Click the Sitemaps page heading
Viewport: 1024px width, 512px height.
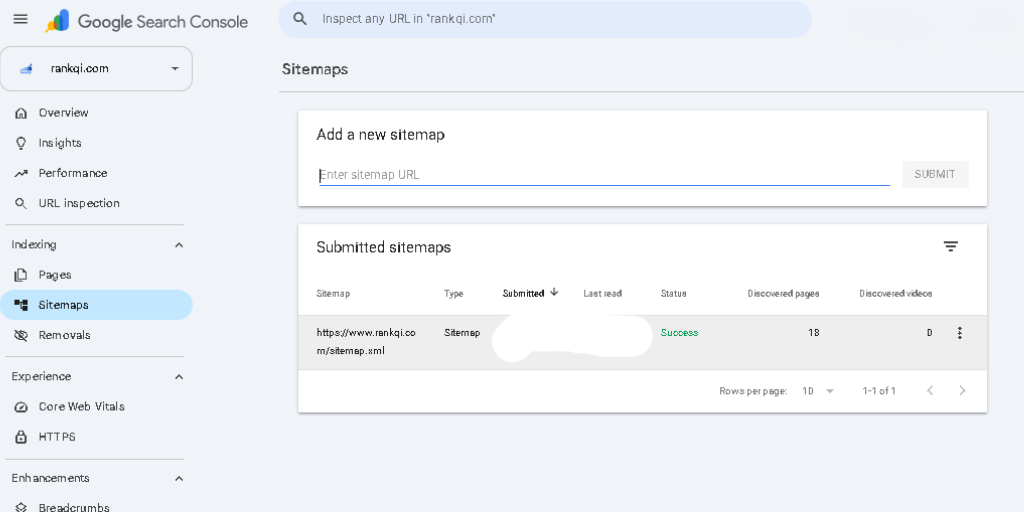tap(315, 70)
